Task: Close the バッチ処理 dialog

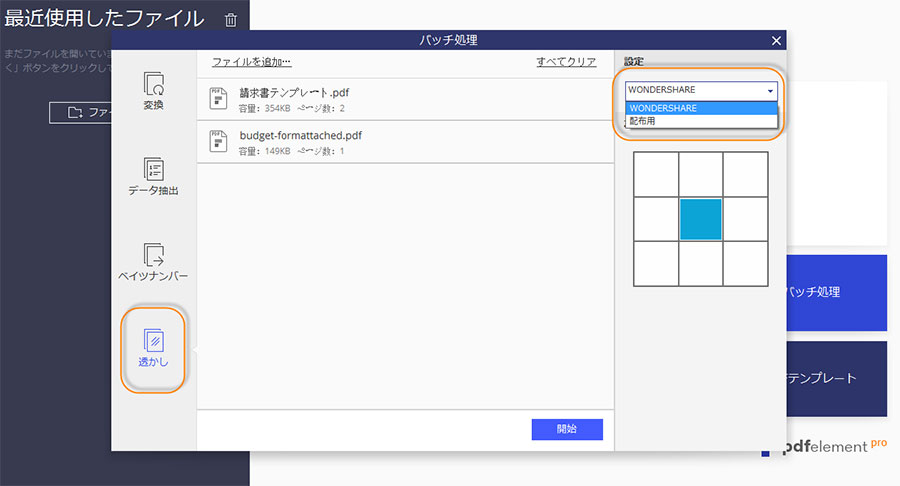Action: [x=776, y=40]
